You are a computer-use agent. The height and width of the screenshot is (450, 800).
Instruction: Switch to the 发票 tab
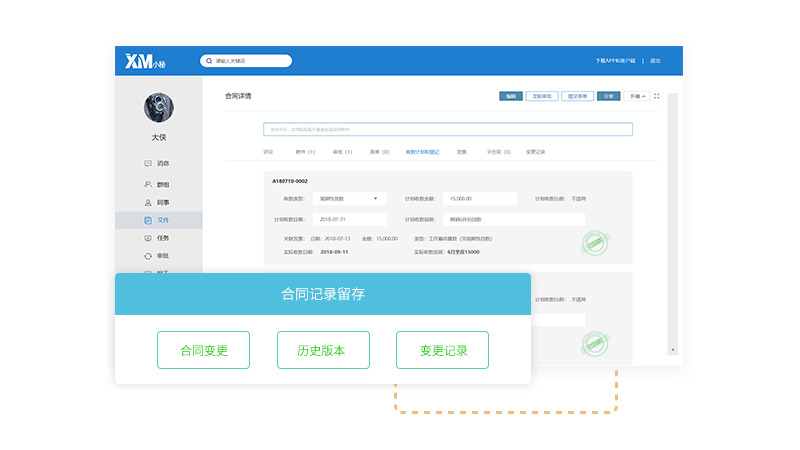point(462,152)
